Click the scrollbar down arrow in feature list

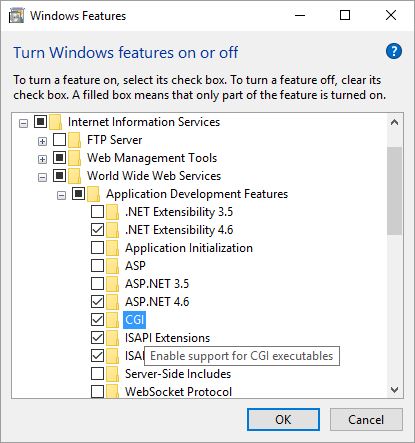coord(395,389)
